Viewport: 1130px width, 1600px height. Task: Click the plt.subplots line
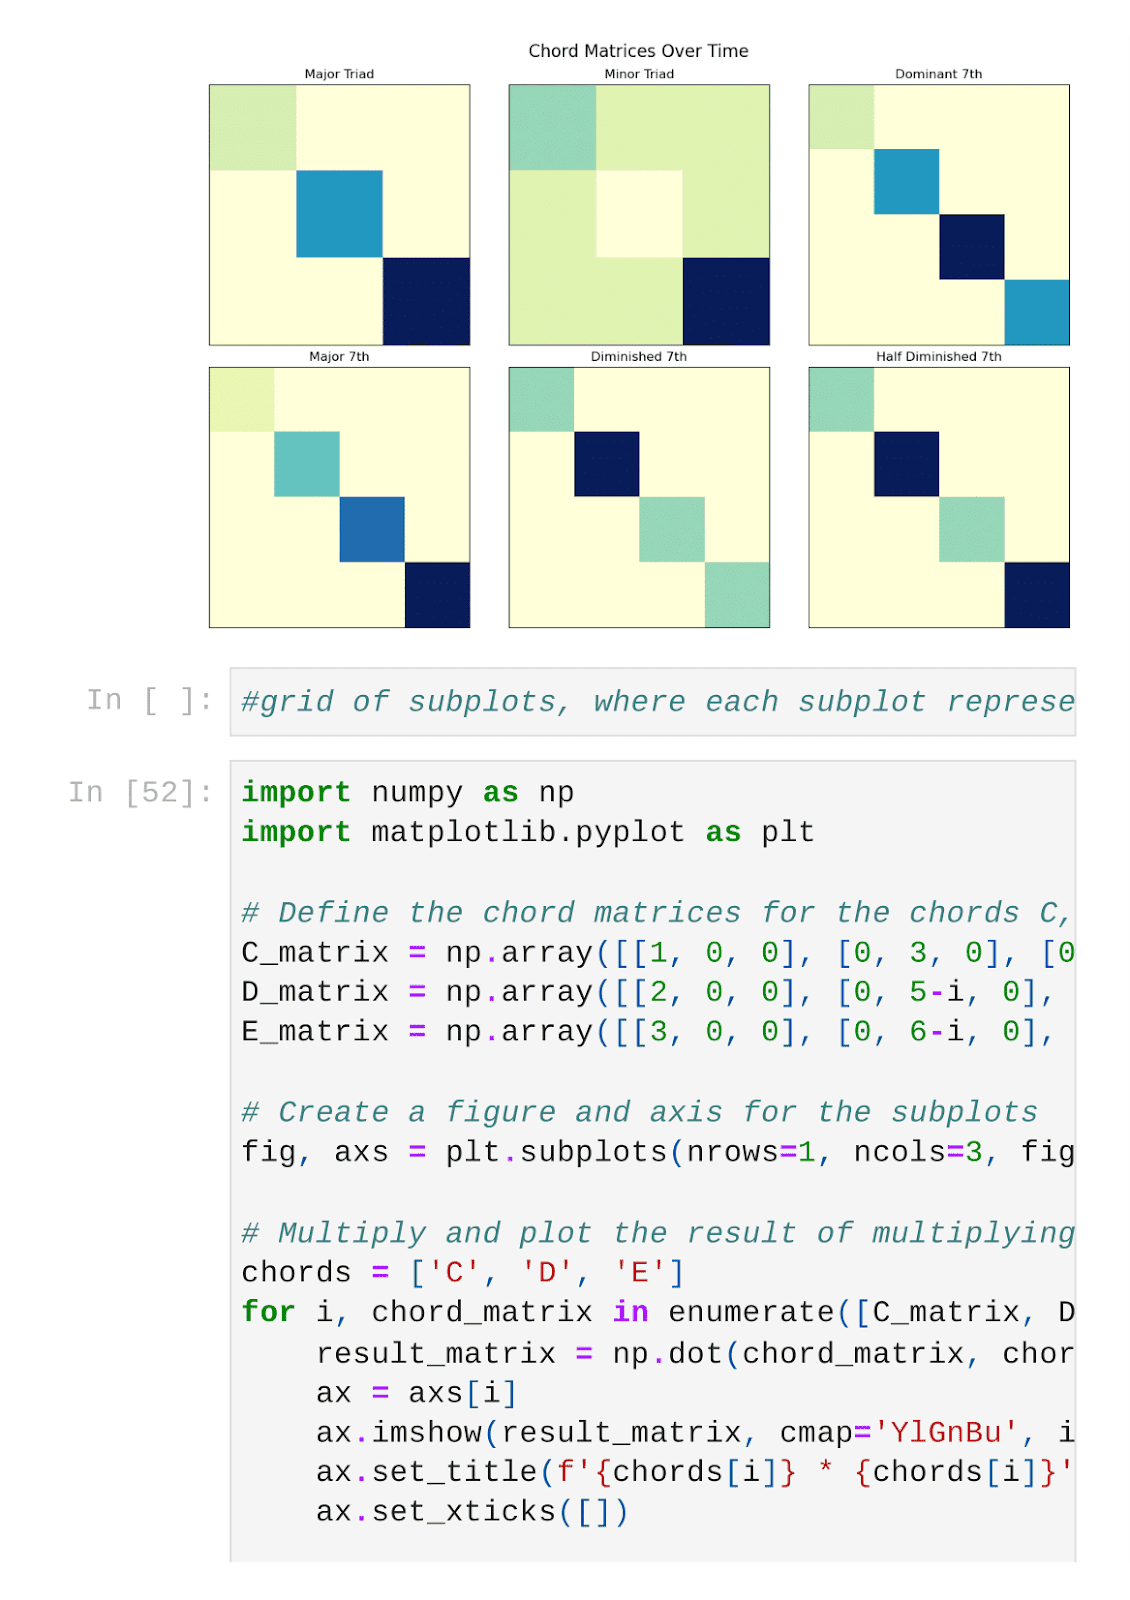tap(658, 1152)
